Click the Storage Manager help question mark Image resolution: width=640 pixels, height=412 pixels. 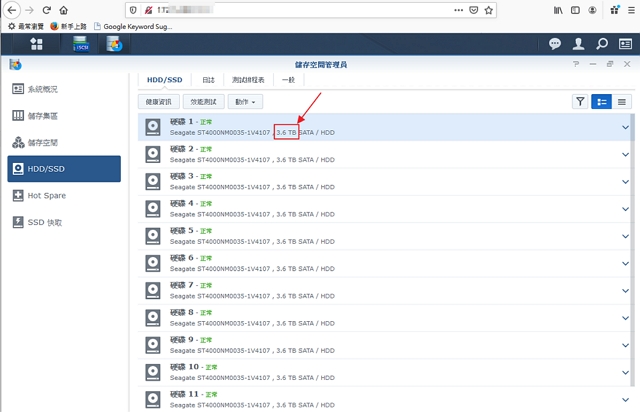tap(576, 64)
